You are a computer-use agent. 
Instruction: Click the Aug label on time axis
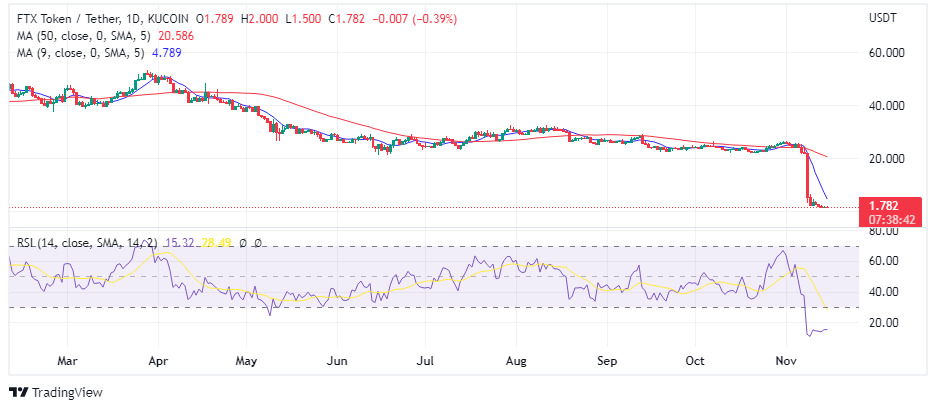click(516, 361)
